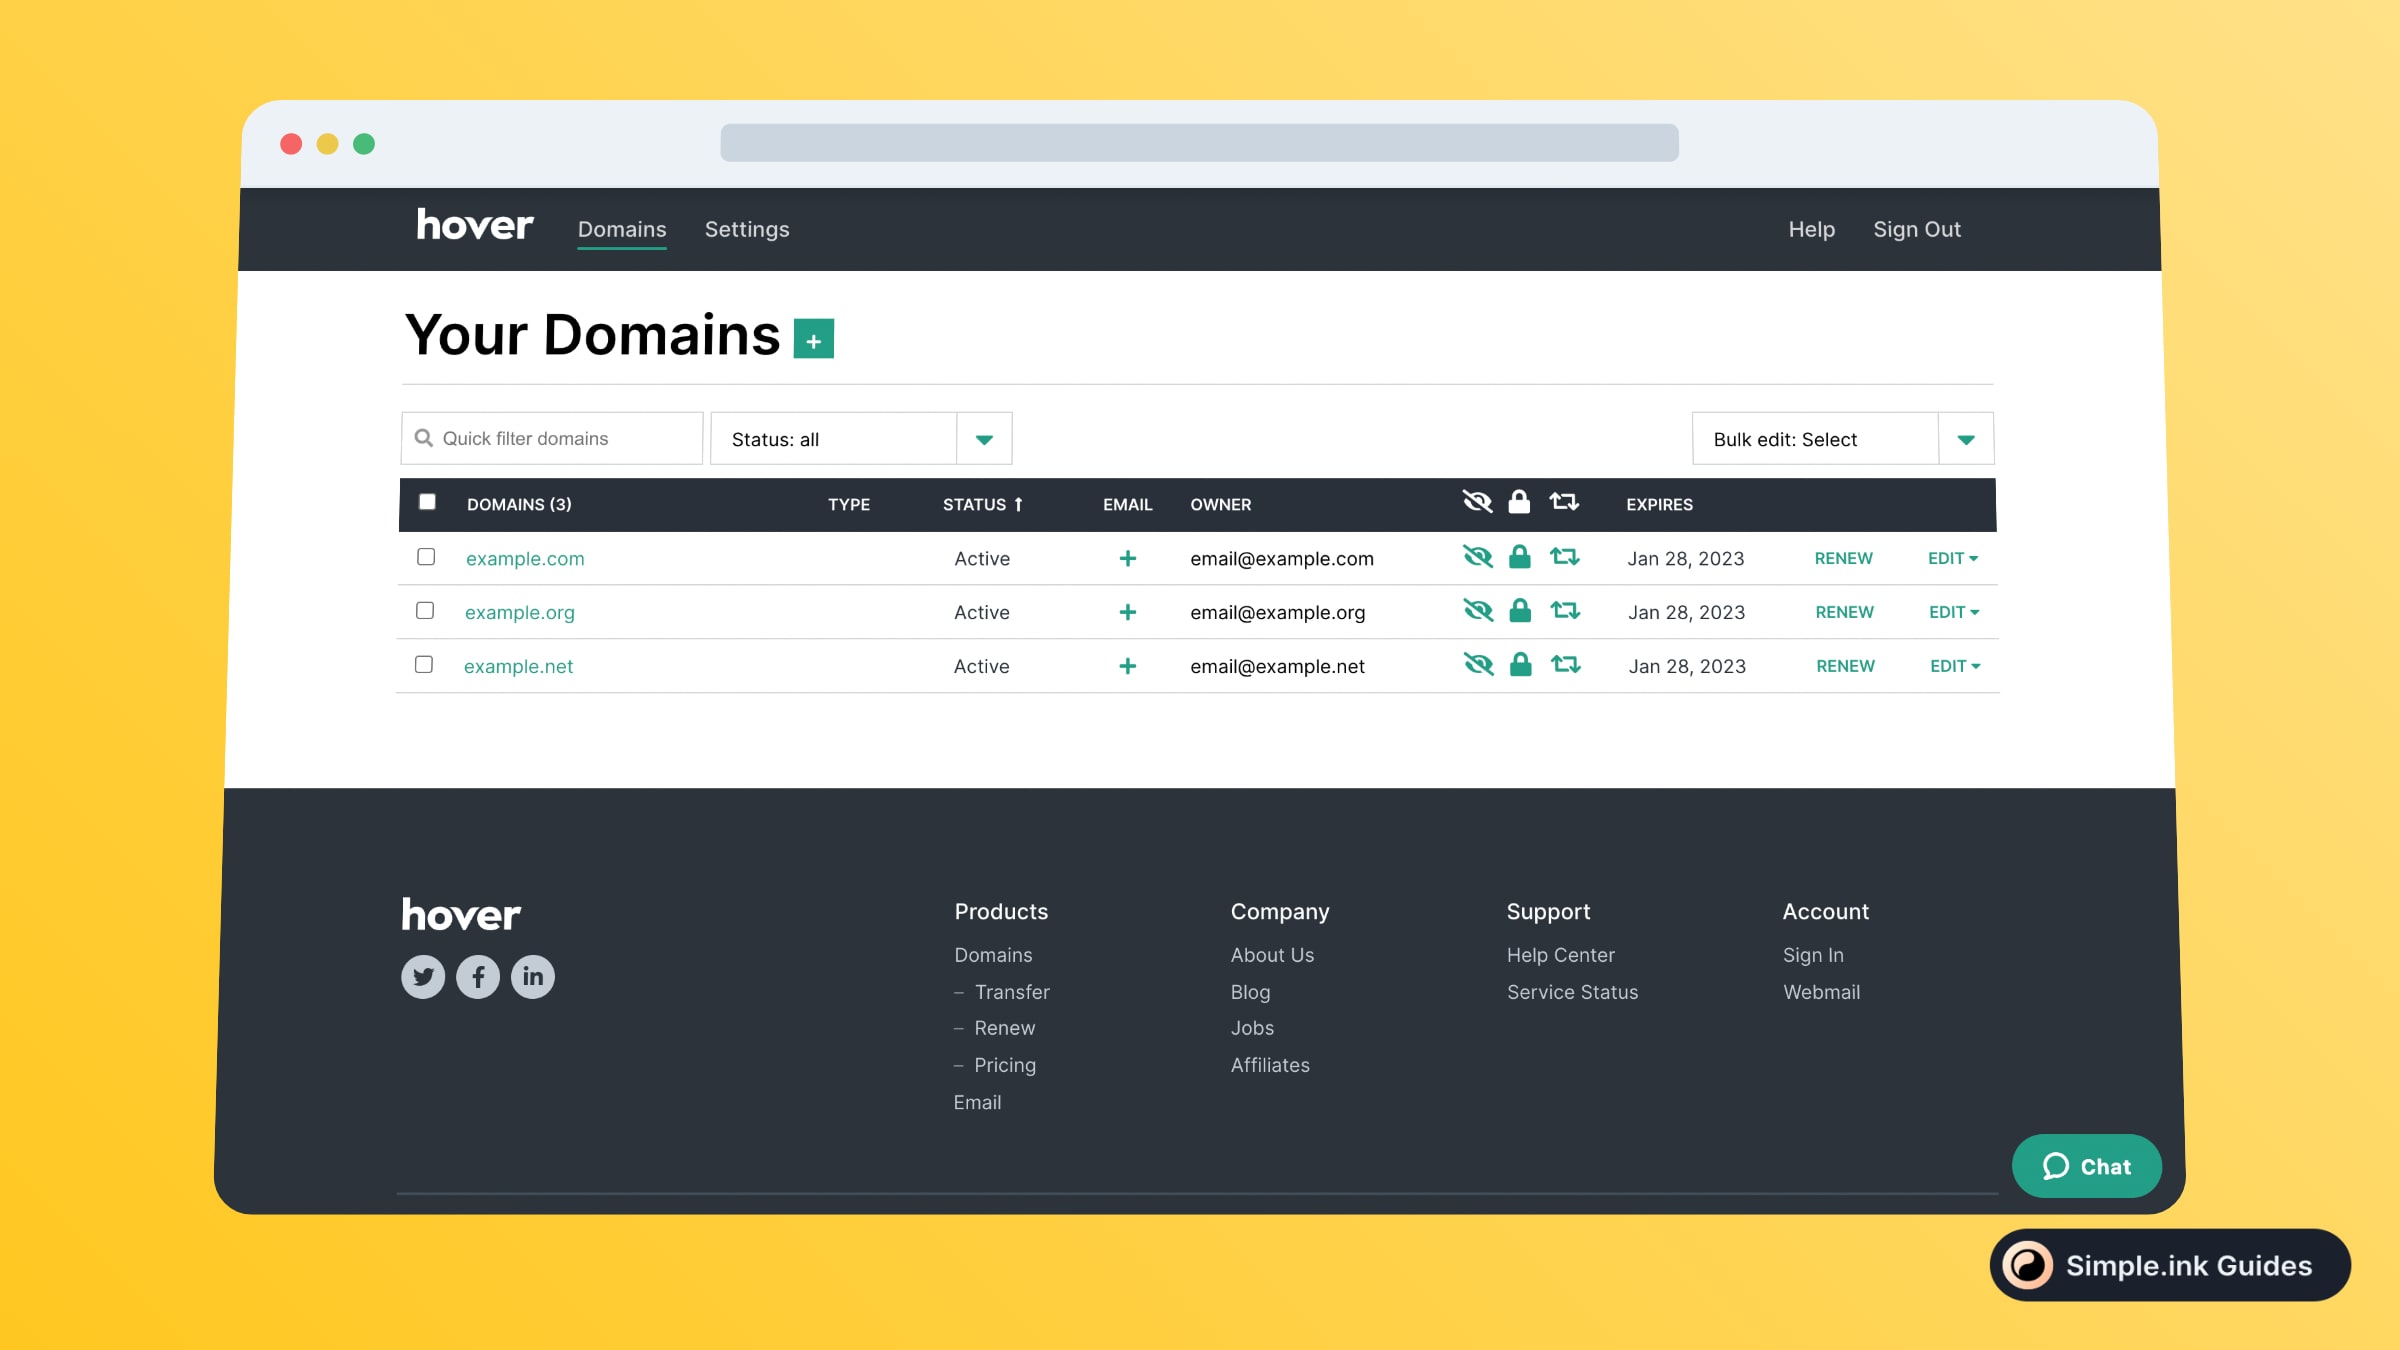Open footer Webmail link

click(1821, 992)
